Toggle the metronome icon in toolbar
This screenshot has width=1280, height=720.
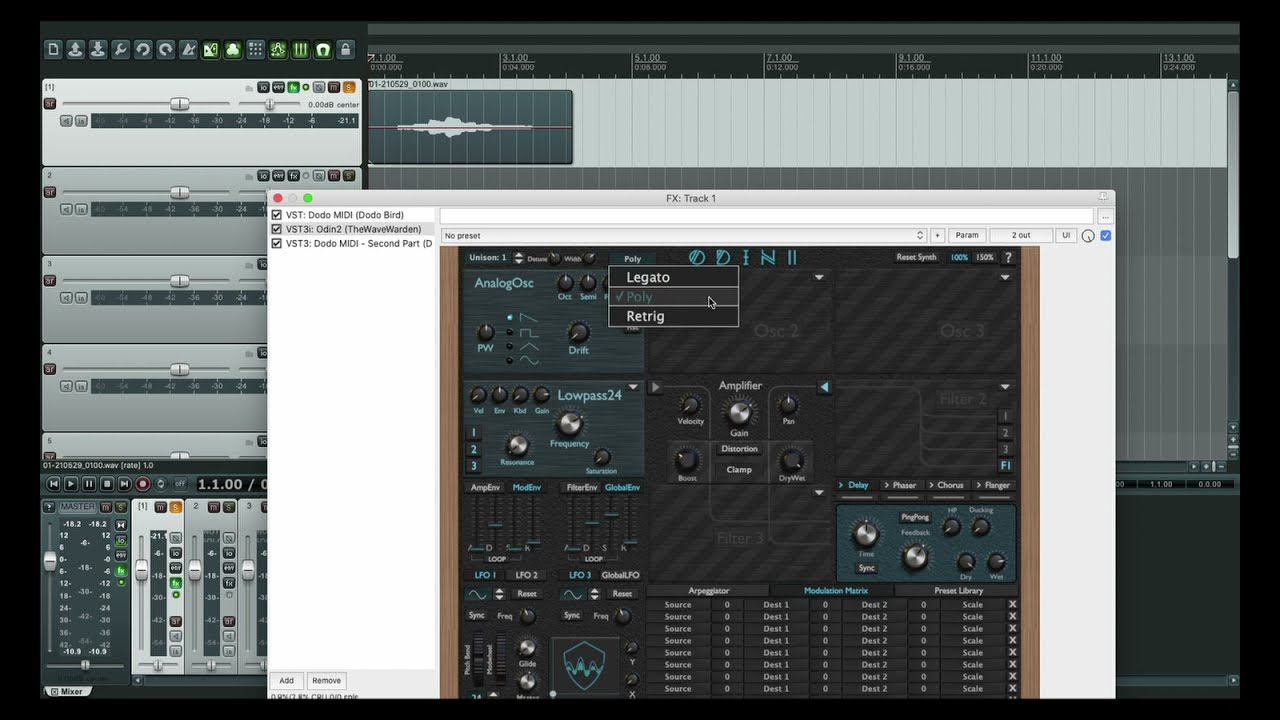188,49
